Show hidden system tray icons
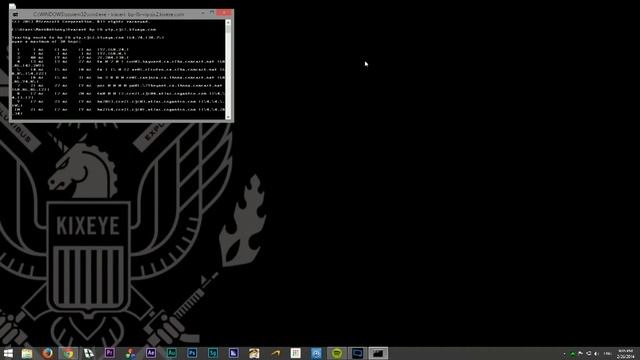This screenshot has width=640, height=360. coord(564,353)
